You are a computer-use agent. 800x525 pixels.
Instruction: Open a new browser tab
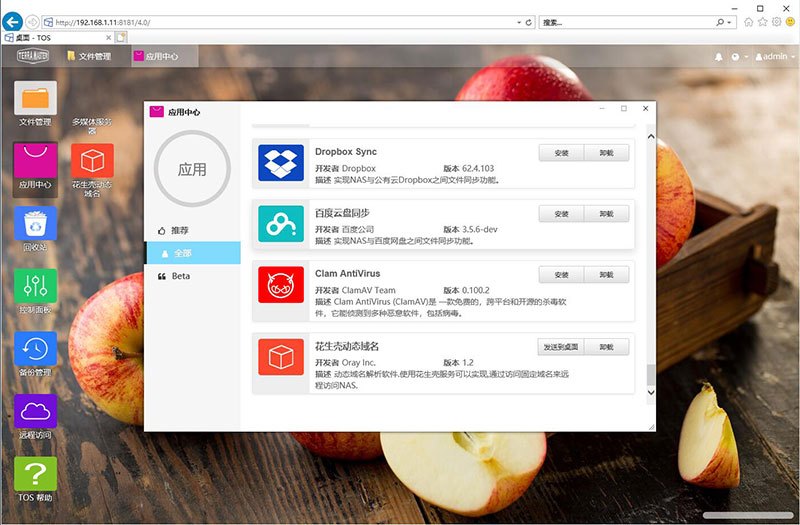[121, 37]
